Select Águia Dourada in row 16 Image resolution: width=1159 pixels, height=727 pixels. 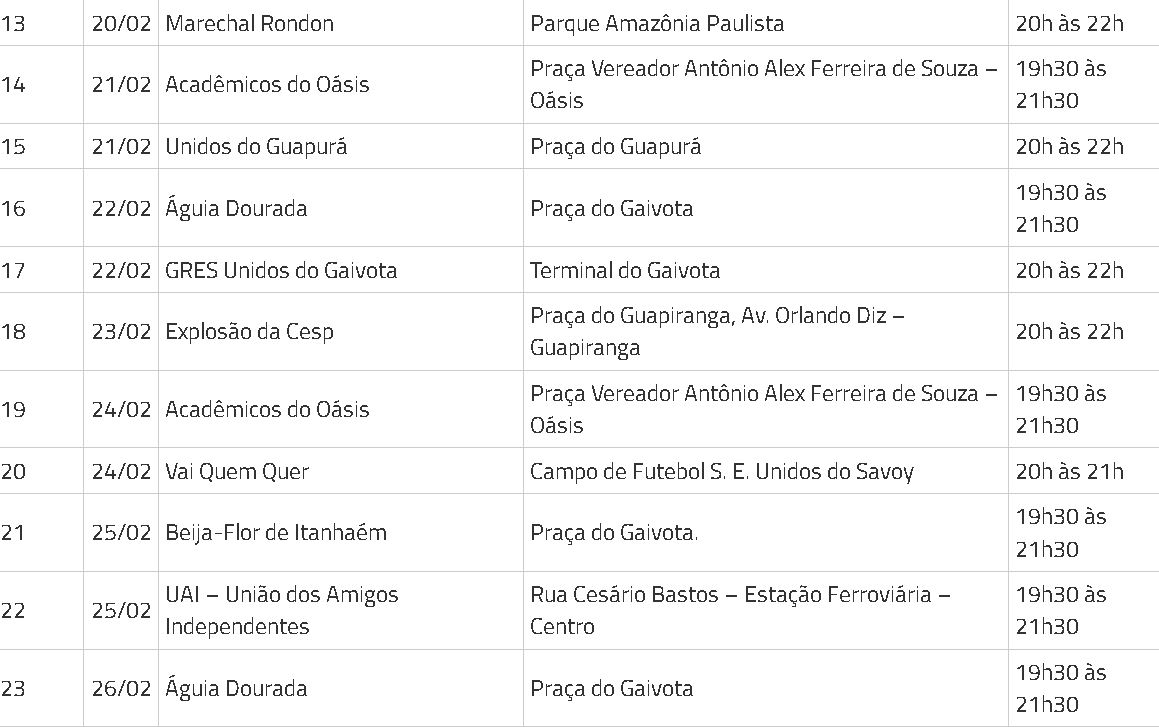click(236, 208)
